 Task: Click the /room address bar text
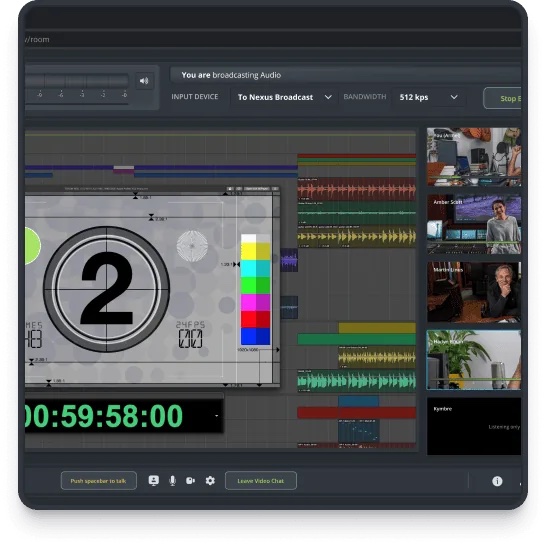(x=37, y=39)
